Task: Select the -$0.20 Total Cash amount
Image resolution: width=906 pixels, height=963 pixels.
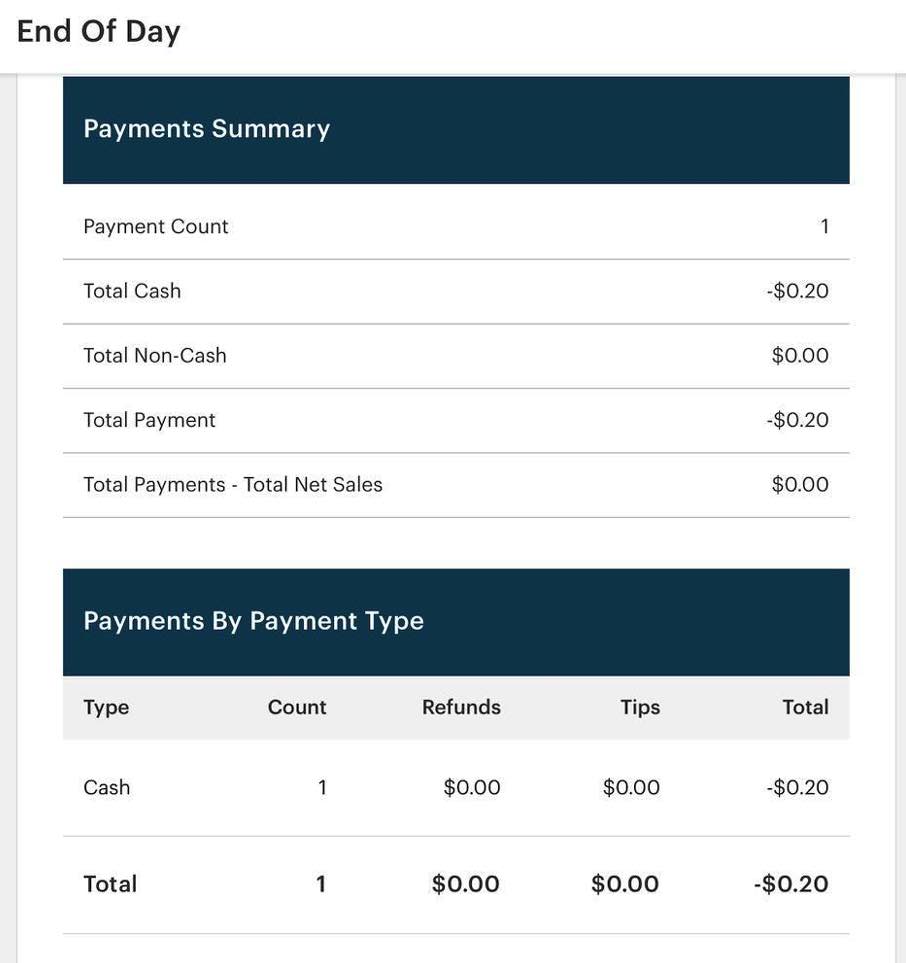Action: pos(797,289)
